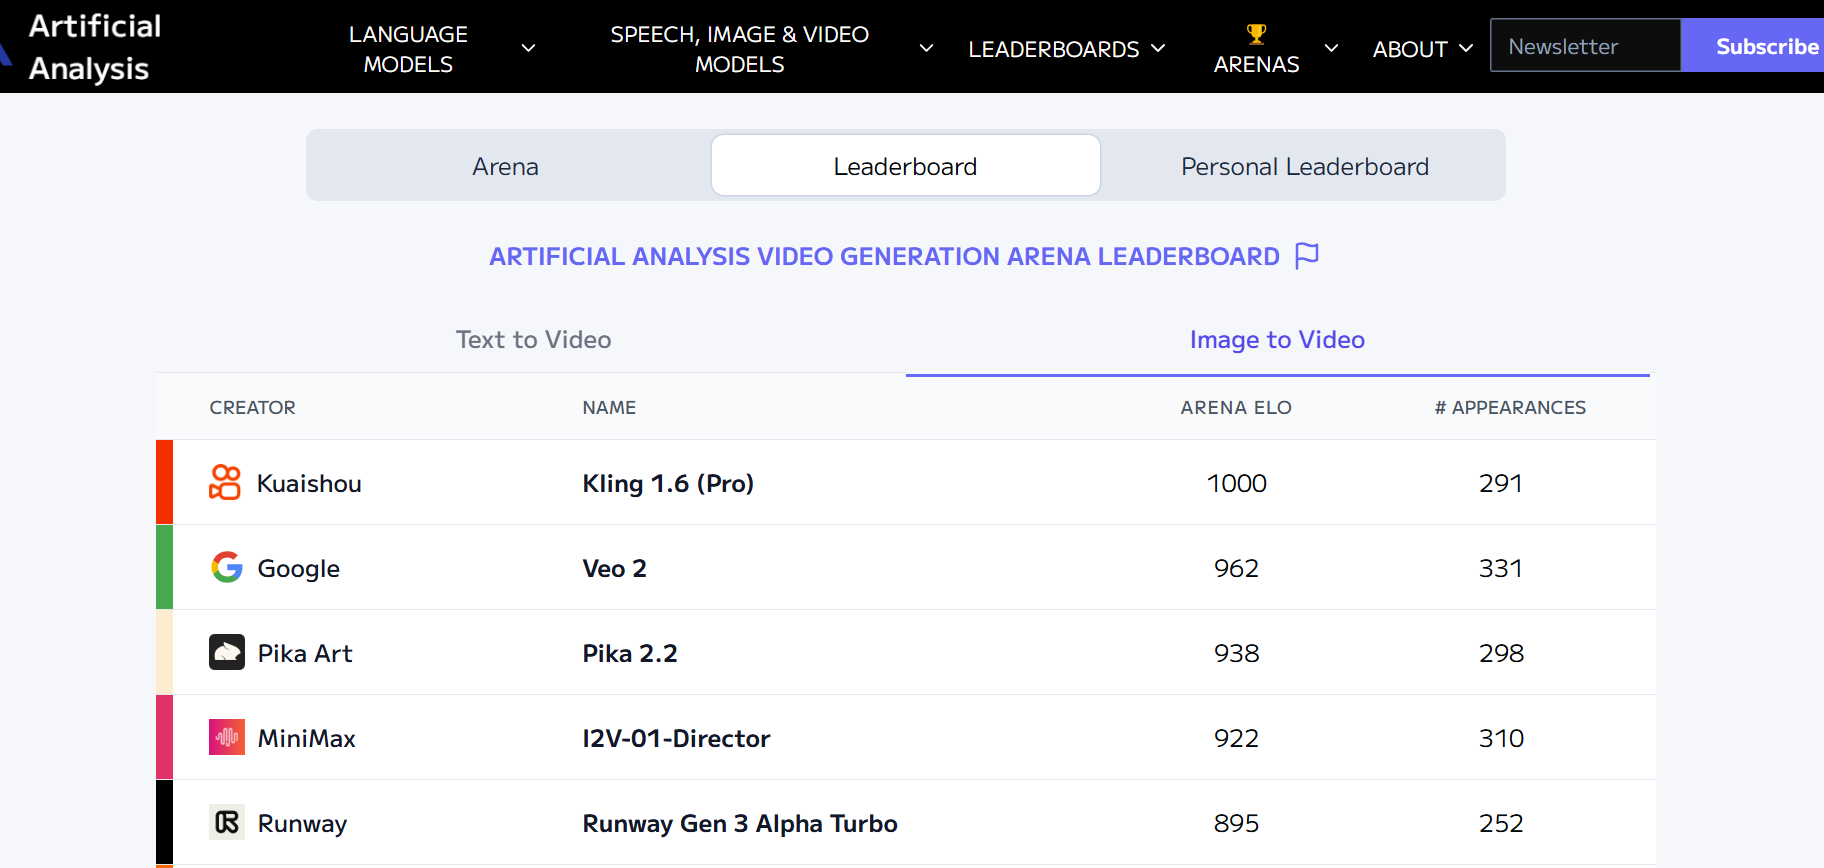Switch to the Arena view
The height and width of the screenshot is (868, 1824).
pyautogui.click(x=505, y=166)
